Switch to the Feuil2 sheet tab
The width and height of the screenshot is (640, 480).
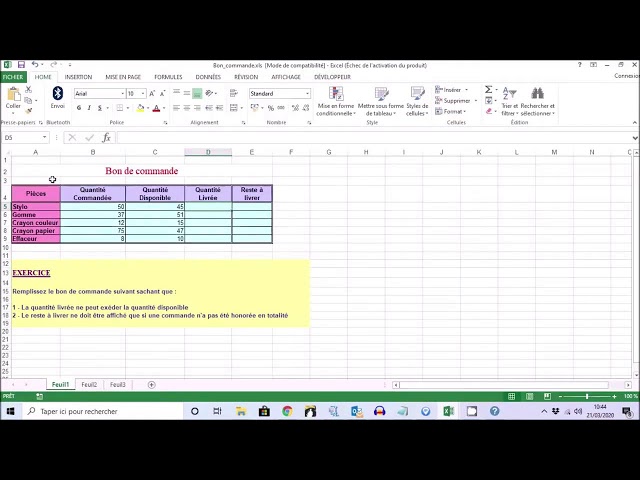[89, 384]
